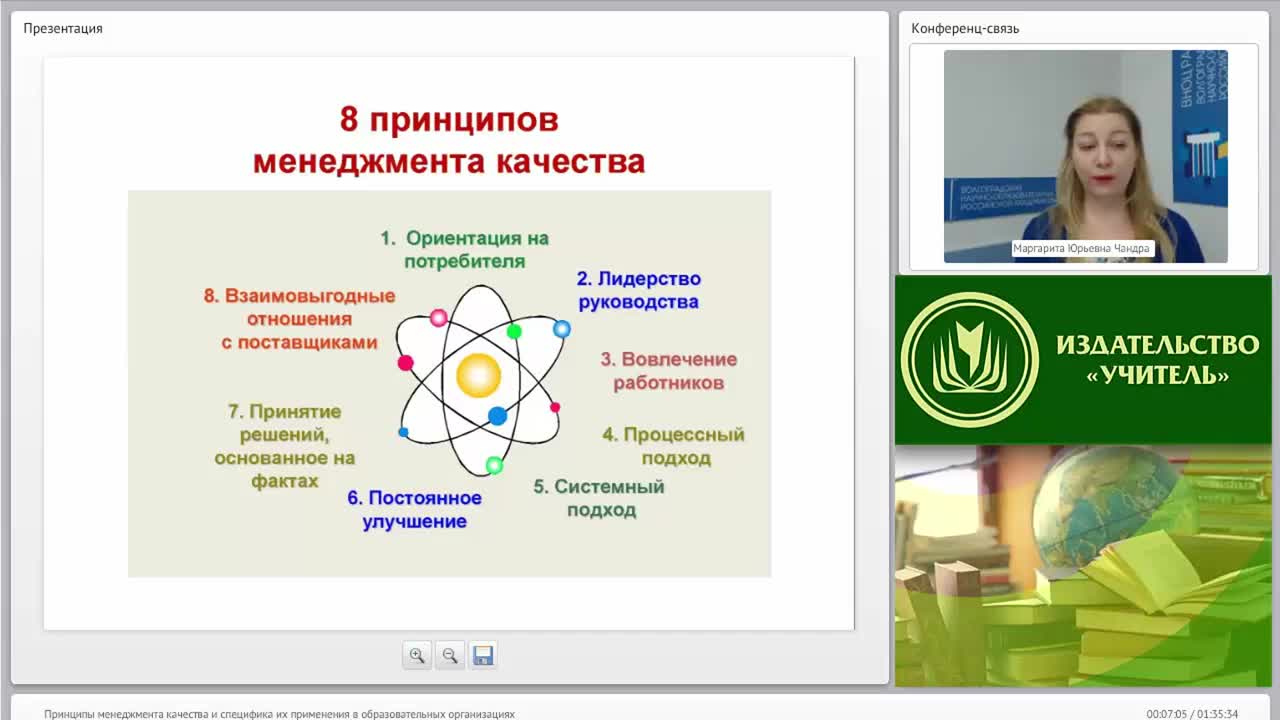Click the webinar title at the bottom

(279, 714)
